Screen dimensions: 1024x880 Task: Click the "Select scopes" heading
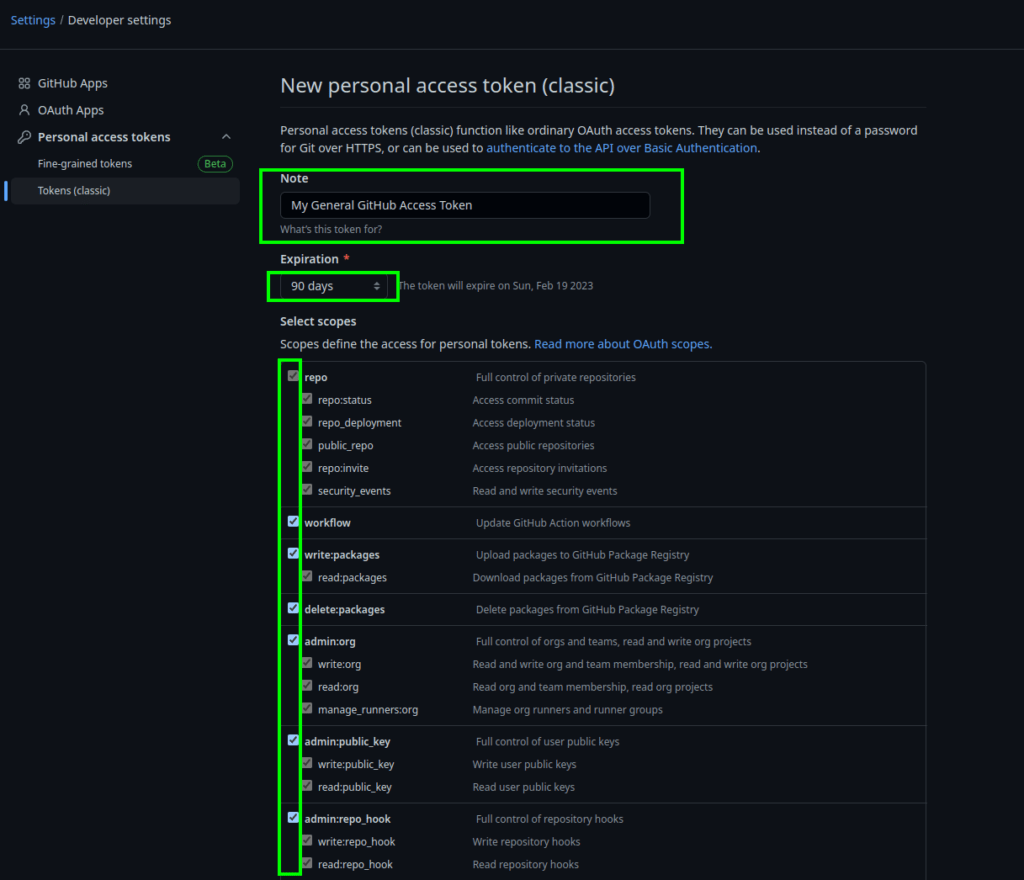click(318, 321)
